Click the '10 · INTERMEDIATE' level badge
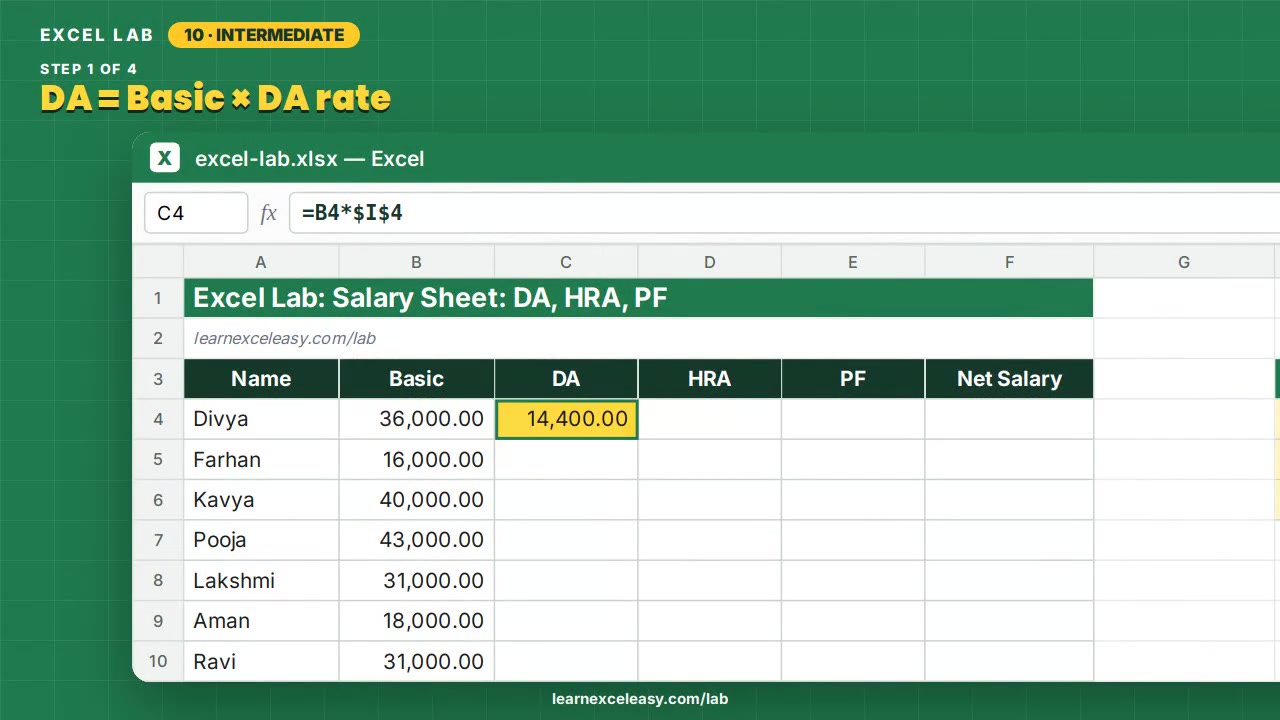The image size is (1280, 720). pos(264,35)
